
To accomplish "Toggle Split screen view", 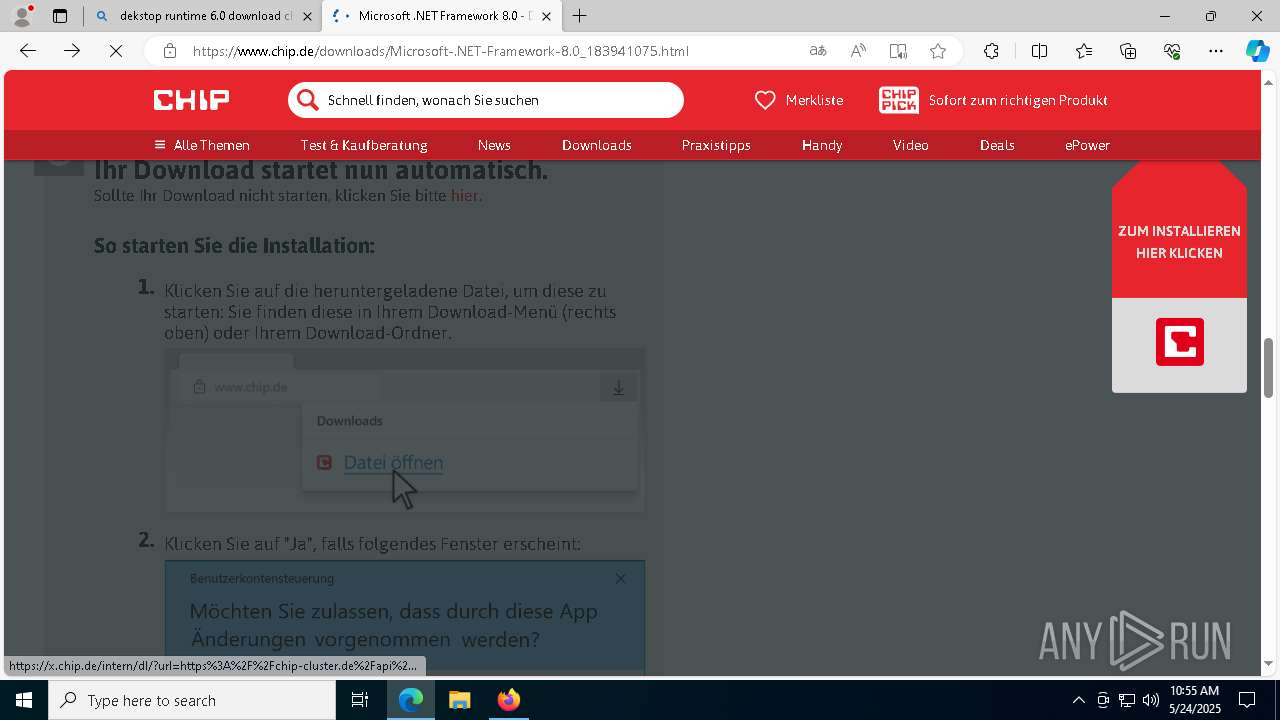I will (x=1039, y=51).
